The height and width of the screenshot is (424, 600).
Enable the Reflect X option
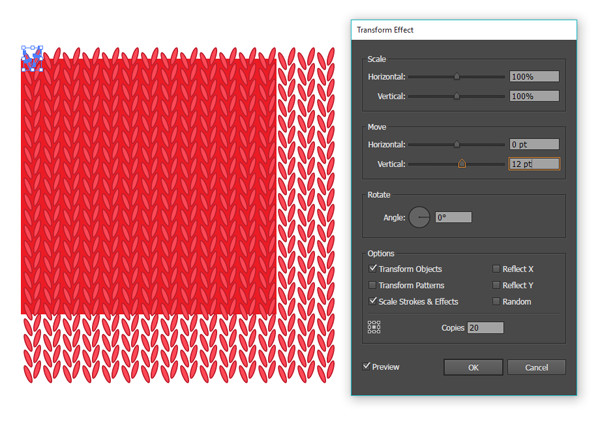pyautogui.click(x=496, y=269)
